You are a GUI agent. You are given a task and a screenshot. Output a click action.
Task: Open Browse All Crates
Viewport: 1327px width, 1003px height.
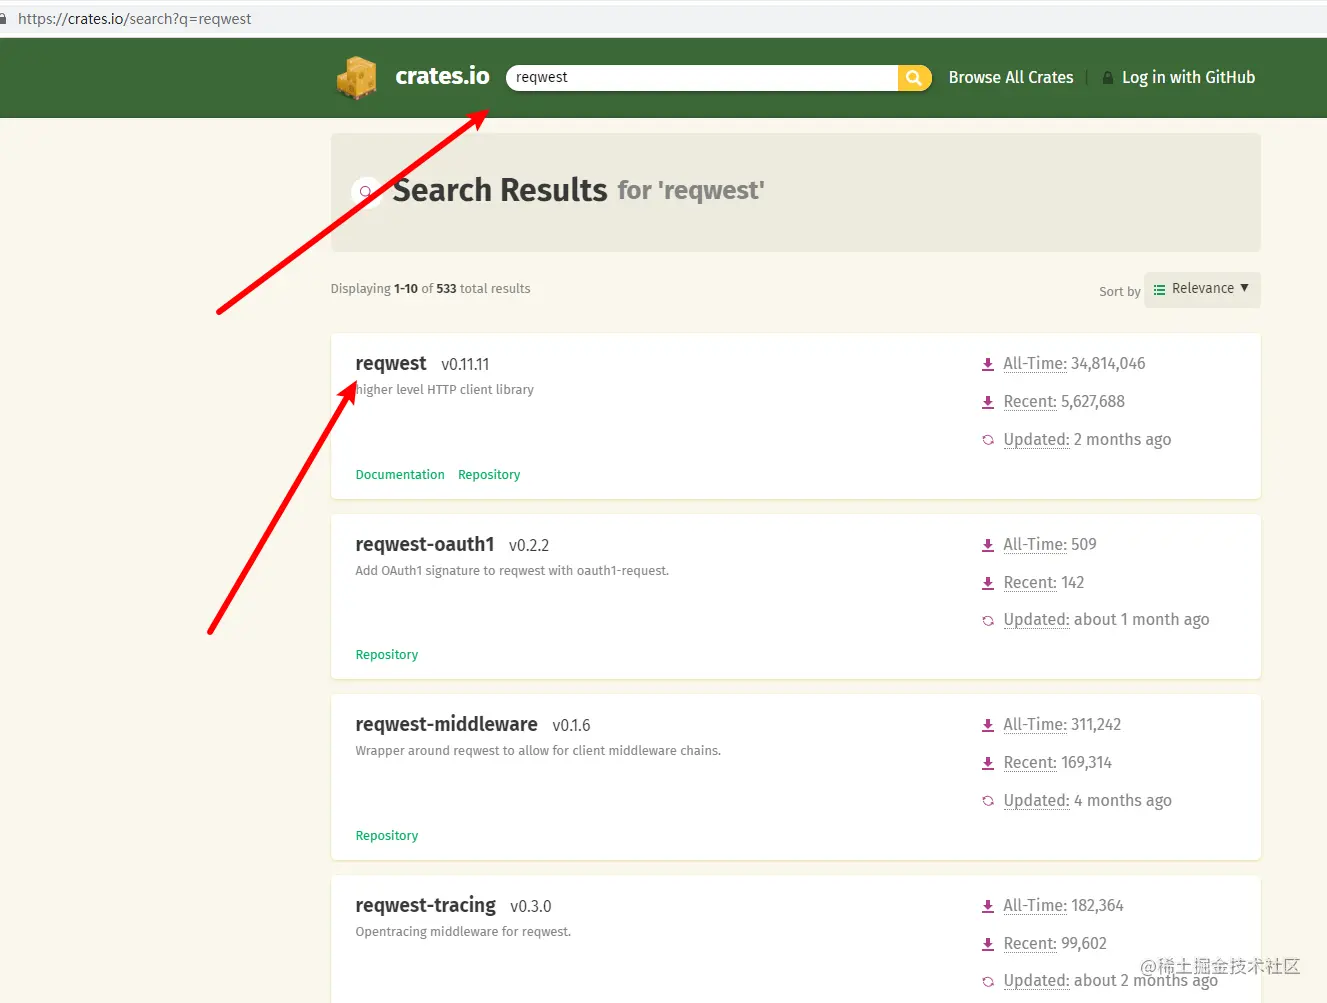click(1011, 77)
